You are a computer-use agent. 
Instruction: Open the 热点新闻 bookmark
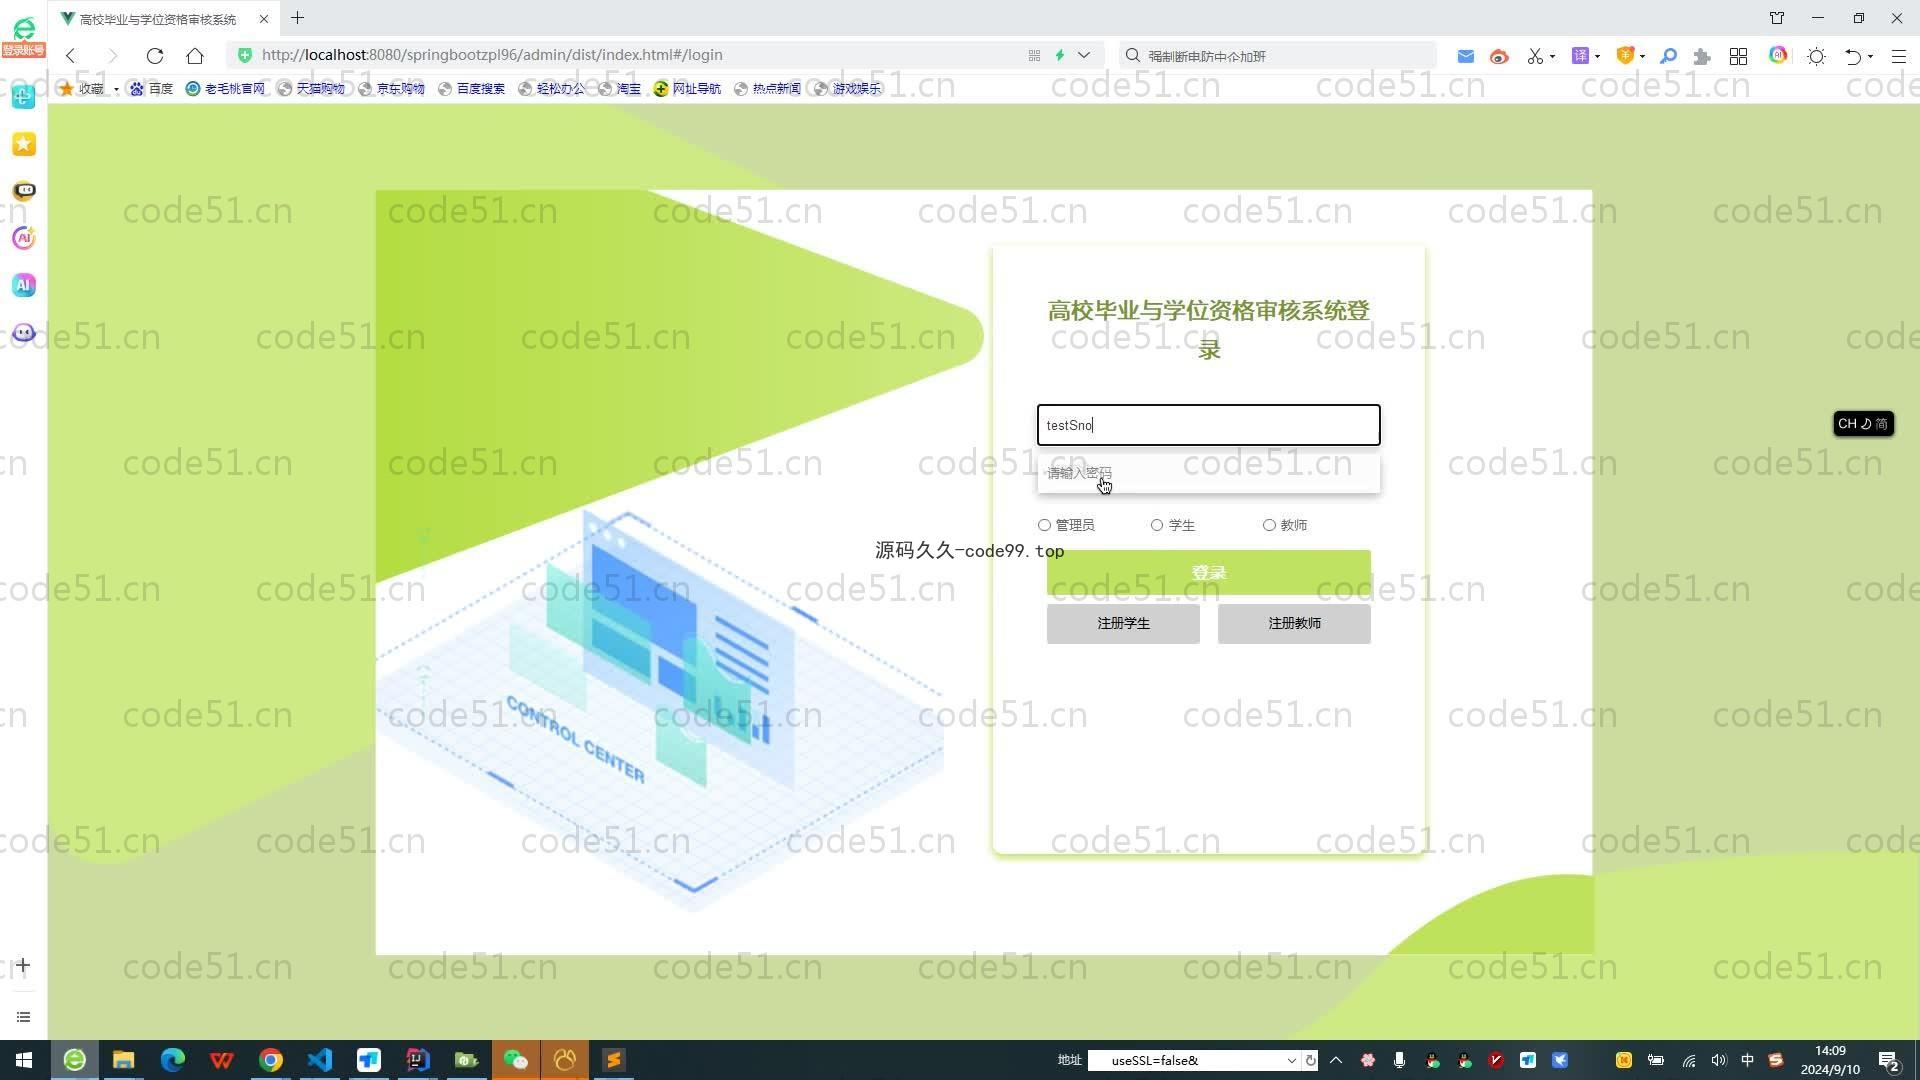pos(767,88)
